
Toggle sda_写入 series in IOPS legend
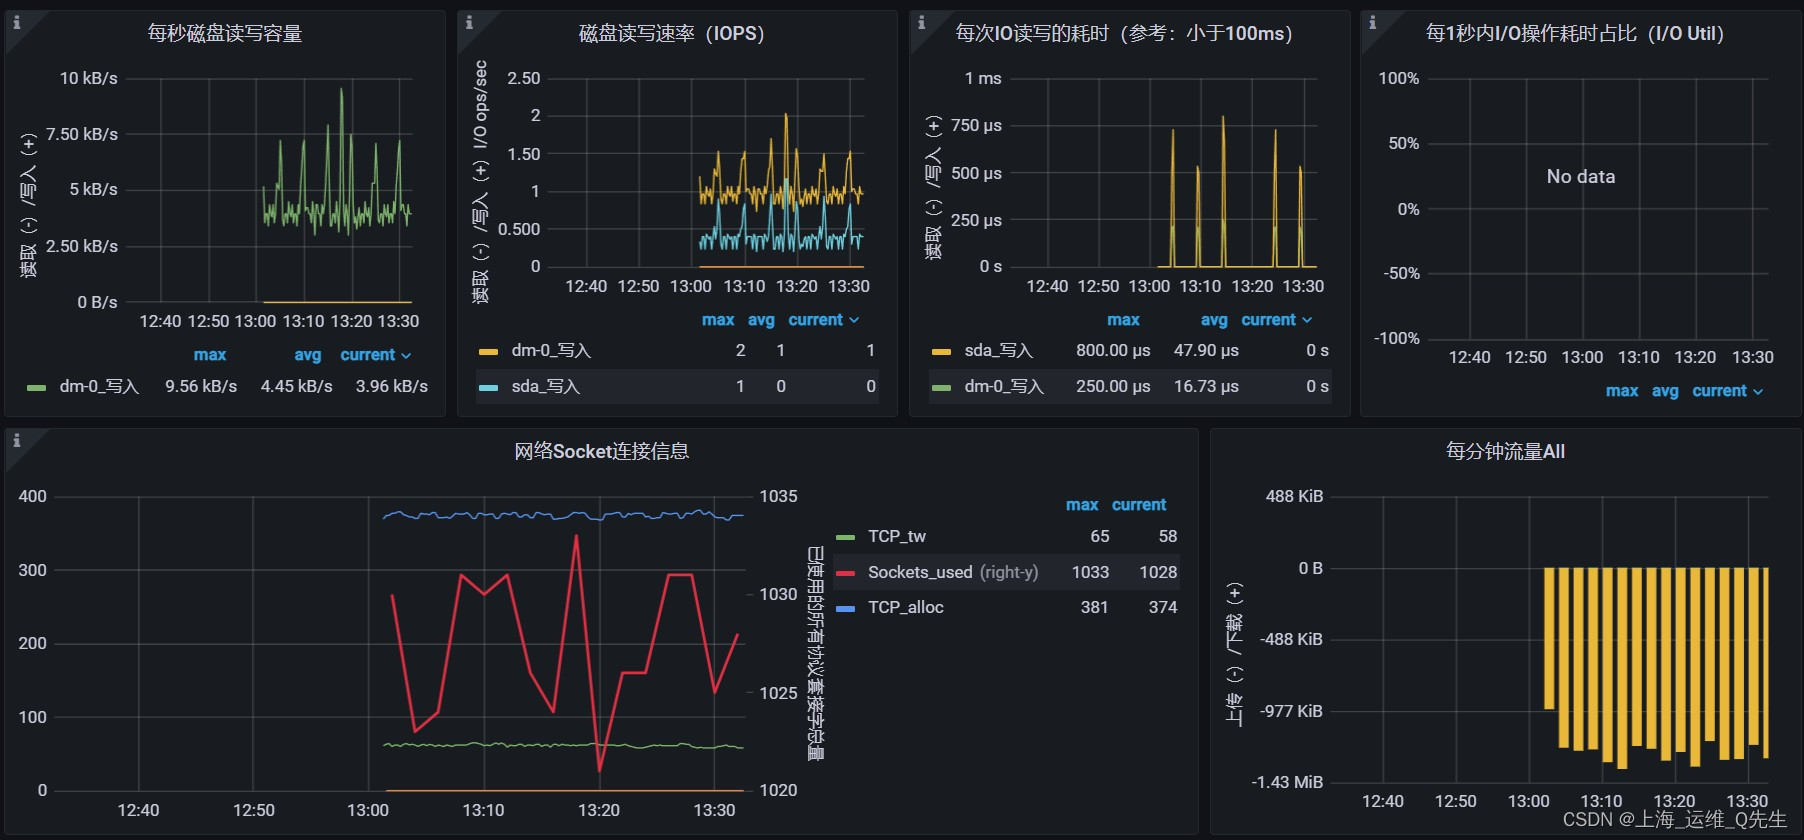(545, 386)
